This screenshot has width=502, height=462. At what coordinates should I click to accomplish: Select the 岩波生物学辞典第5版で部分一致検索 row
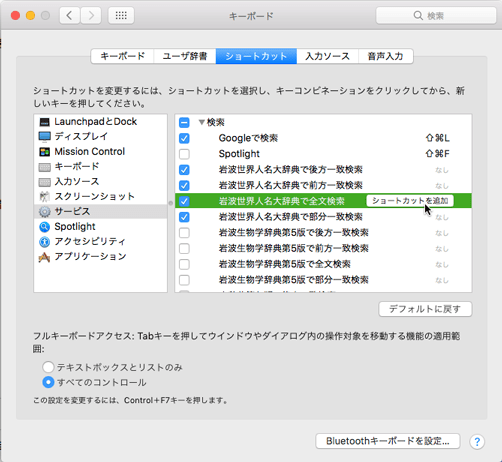[x=323, y=280]
